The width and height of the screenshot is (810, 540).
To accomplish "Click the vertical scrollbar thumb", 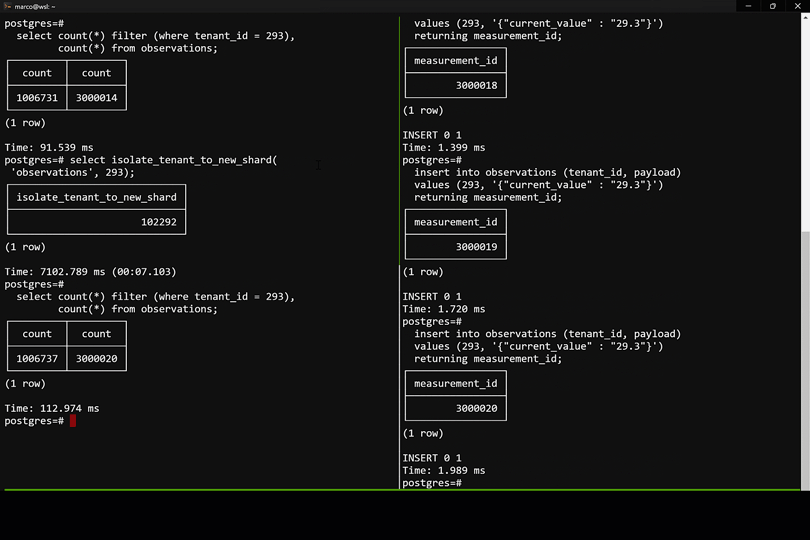I will (x=805, y=360).
